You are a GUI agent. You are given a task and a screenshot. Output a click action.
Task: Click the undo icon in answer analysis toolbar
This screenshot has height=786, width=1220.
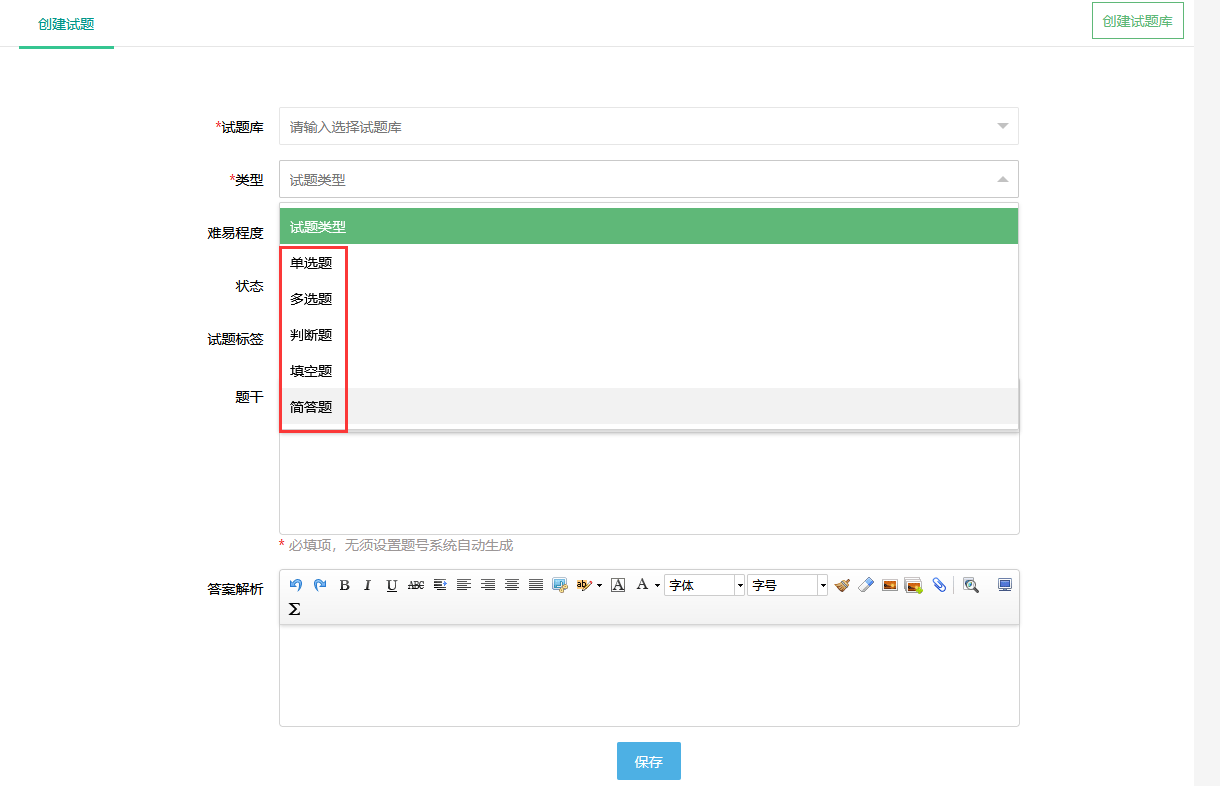[x=295, y=585]
